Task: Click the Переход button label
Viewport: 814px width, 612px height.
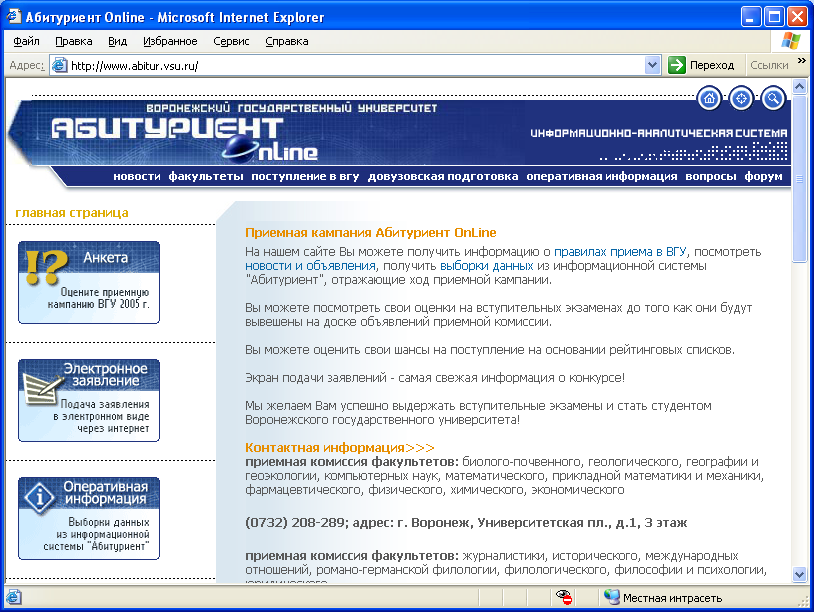Action: click(x=712, y=65)
